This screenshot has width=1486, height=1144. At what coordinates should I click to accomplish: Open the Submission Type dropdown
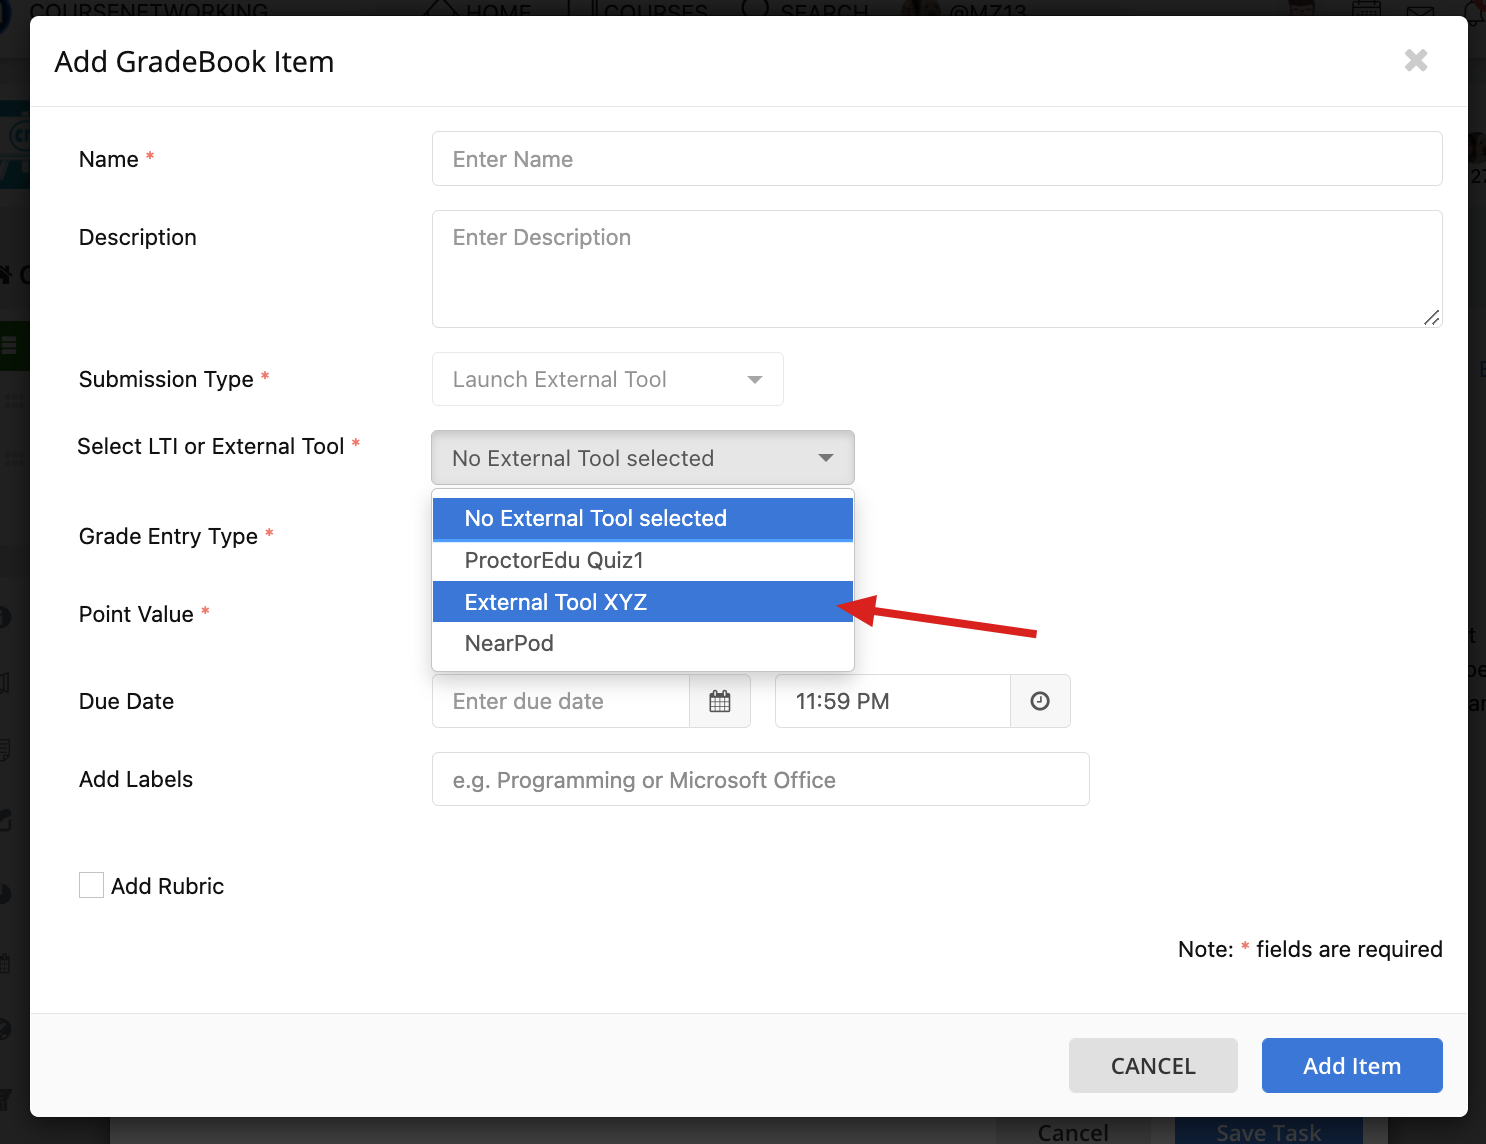click(x=607, y=379)
